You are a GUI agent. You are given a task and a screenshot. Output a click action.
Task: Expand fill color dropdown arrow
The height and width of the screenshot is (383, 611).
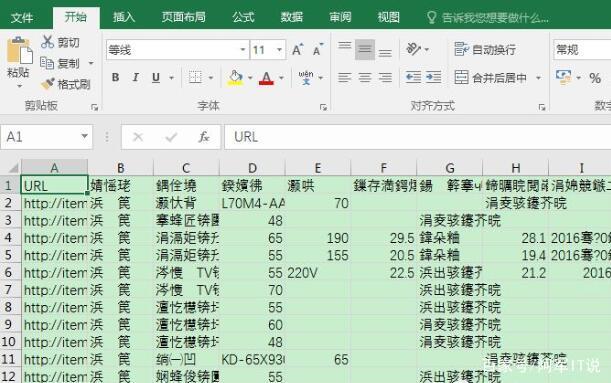point(250,78)
